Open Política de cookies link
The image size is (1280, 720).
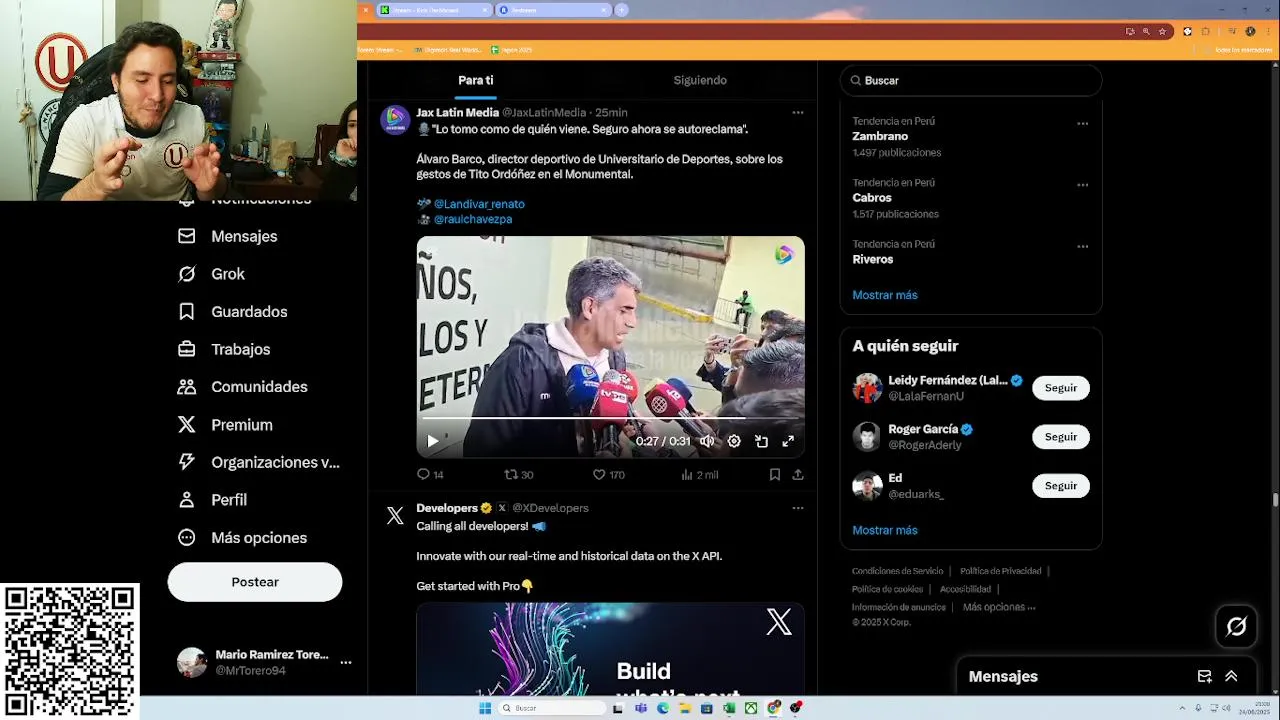coord(887,589)
